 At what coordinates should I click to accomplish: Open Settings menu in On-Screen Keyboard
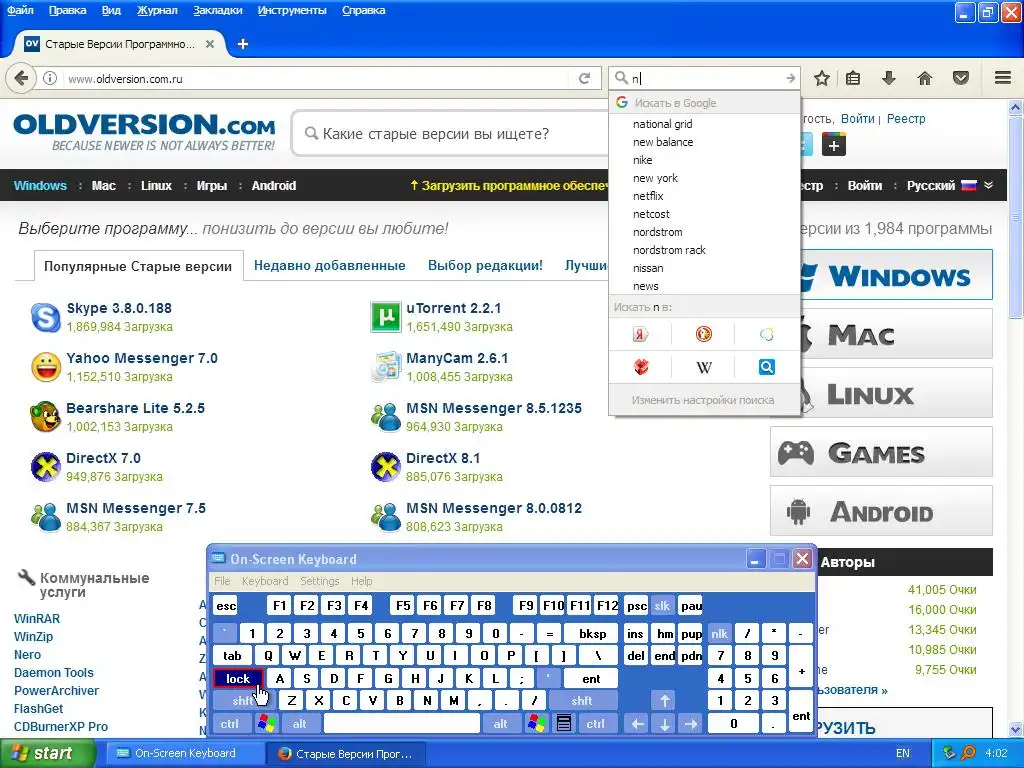(x=319, y=581)
